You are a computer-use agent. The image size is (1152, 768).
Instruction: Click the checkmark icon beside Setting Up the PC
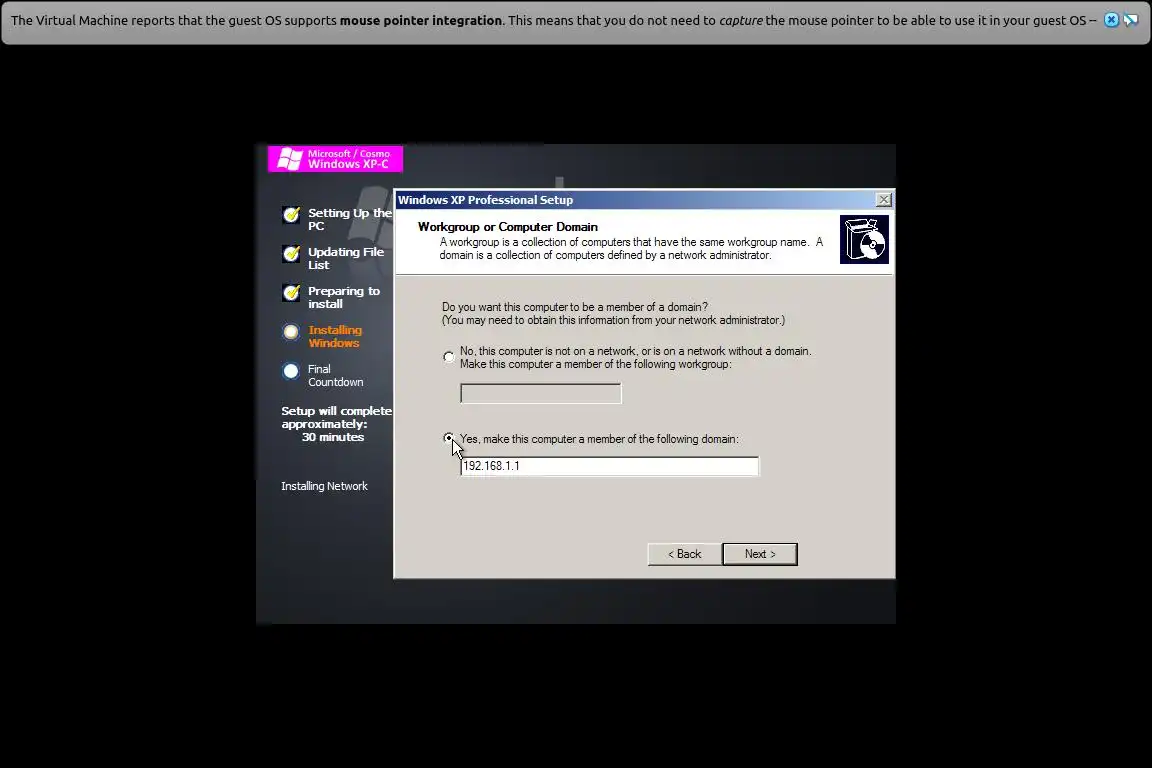pyautogui.click(x=292, y=215)
